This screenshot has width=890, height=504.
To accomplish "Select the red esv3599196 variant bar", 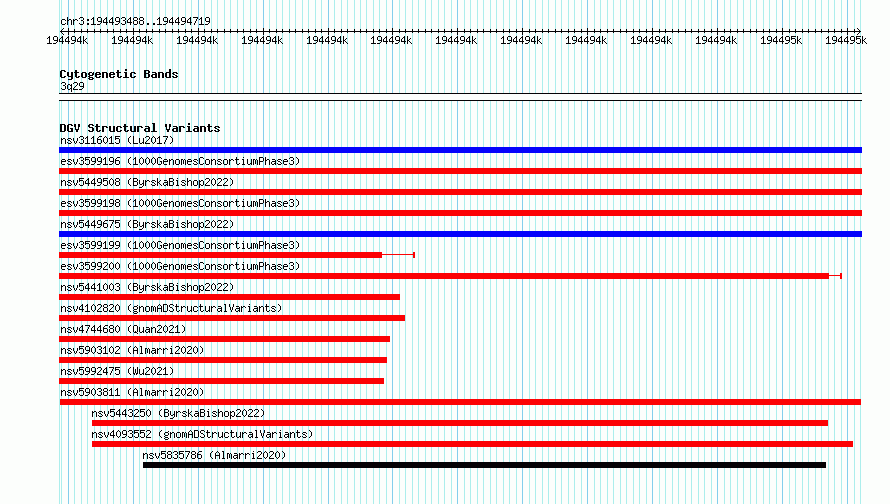I will click(460, 171).
